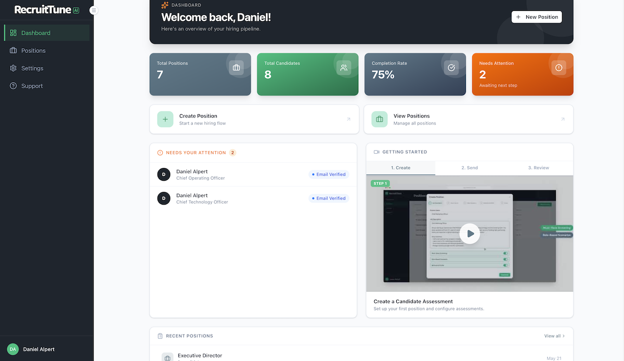Click arrow on View Positions card

tap(563, 119)
